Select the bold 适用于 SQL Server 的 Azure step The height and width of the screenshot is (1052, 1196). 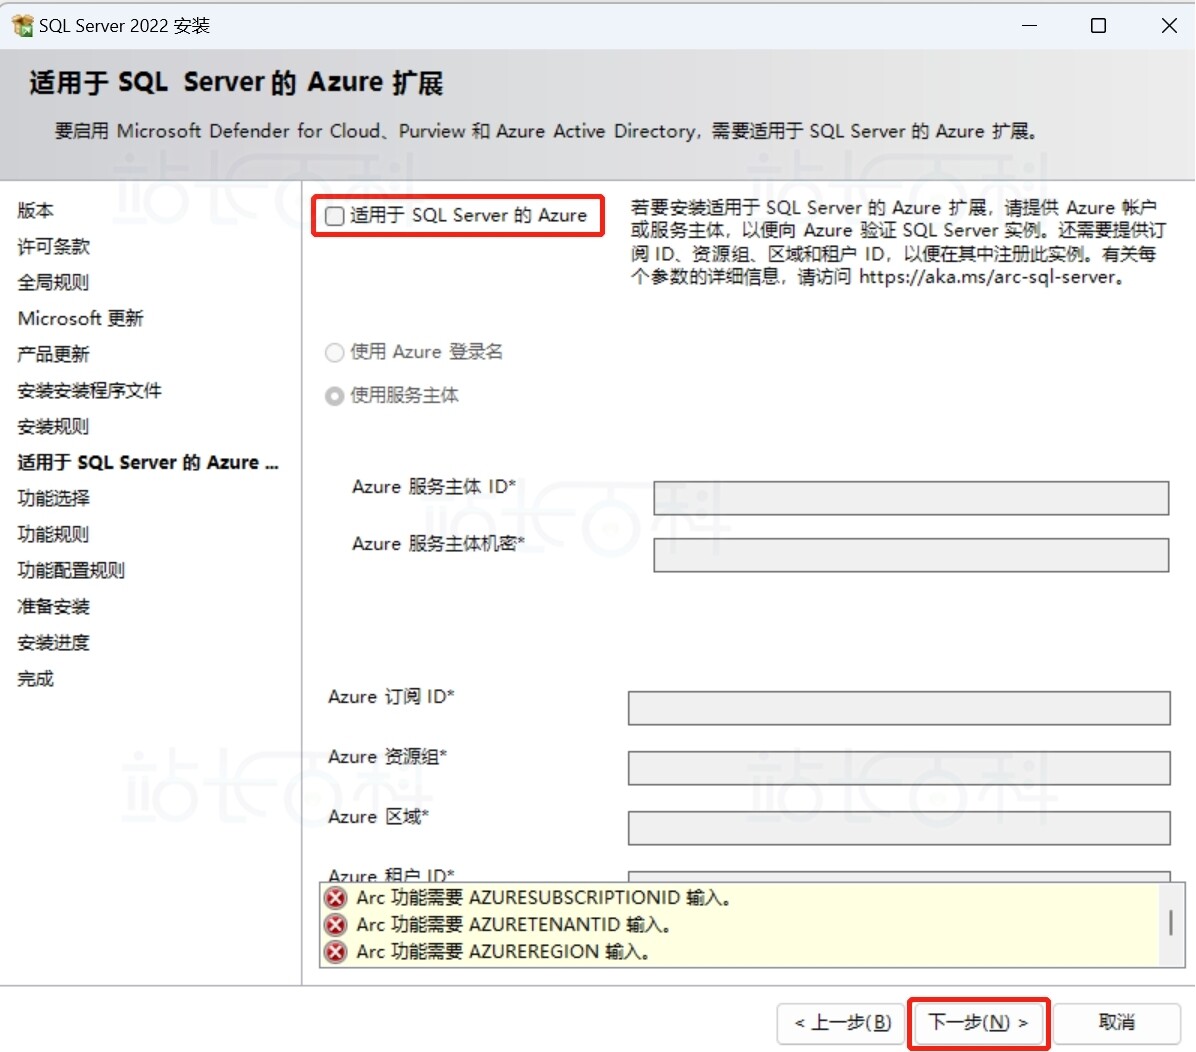pos(148,462)
